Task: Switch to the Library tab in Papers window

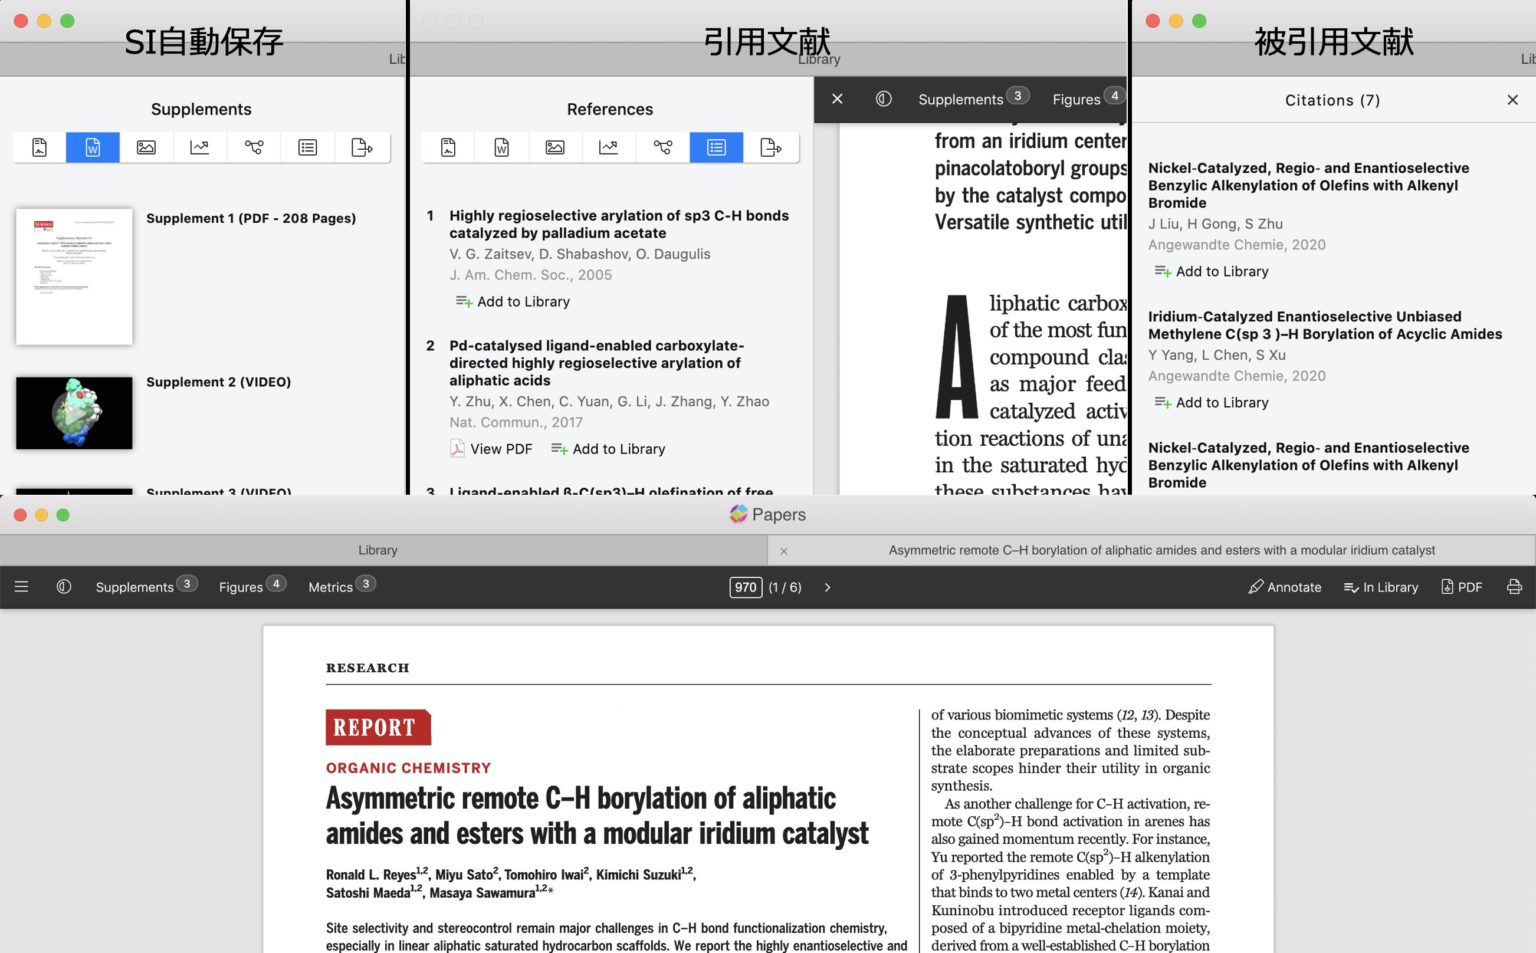Action: [378, 550]
